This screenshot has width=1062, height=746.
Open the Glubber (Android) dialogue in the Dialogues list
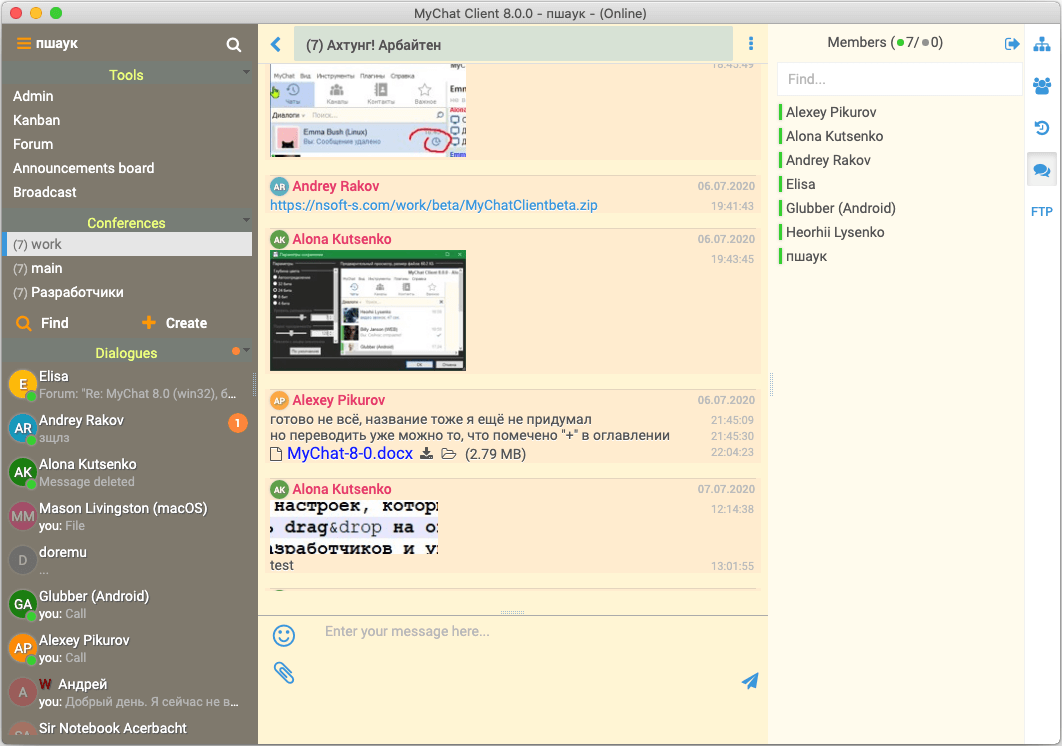129,604
